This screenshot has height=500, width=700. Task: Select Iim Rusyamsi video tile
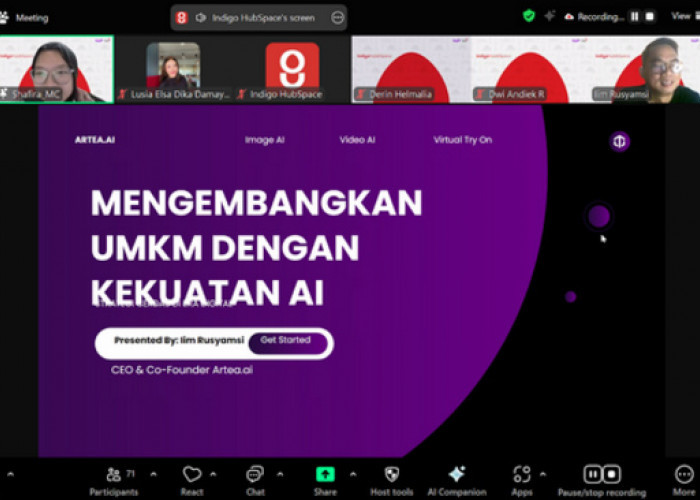coord(644,69)
